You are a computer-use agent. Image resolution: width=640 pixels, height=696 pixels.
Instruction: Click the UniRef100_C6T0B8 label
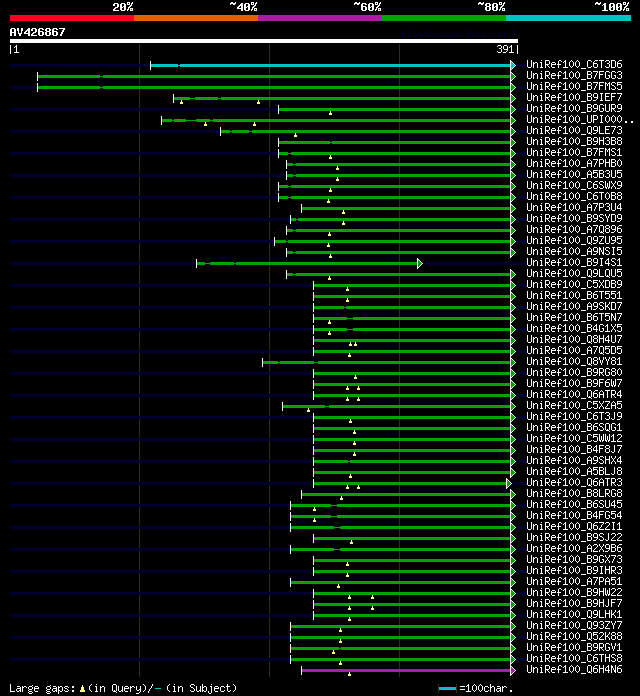click(x=574, y=196)
